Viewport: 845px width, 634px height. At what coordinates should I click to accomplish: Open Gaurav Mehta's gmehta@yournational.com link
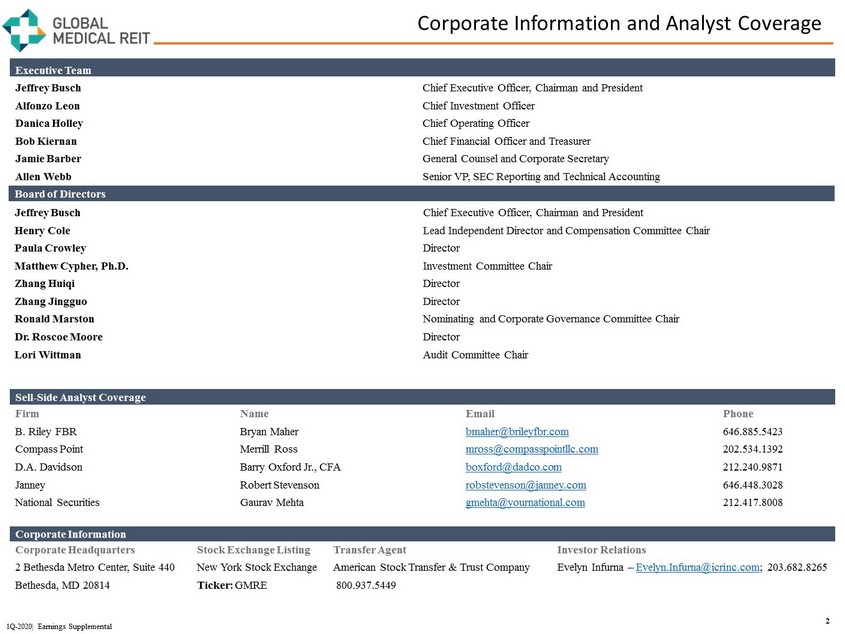pos(525,503)
